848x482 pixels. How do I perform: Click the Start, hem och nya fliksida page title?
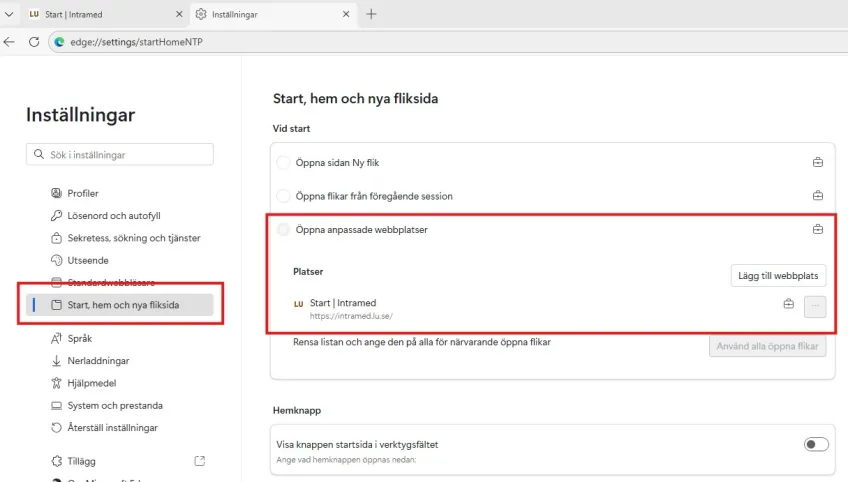[355, 98]
